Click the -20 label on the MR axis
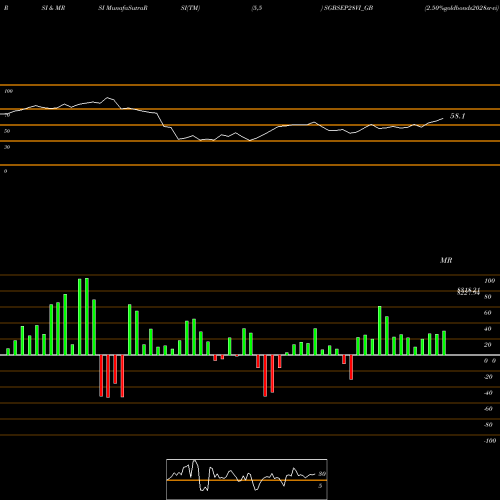500x500 pixels. coord(488,377)
